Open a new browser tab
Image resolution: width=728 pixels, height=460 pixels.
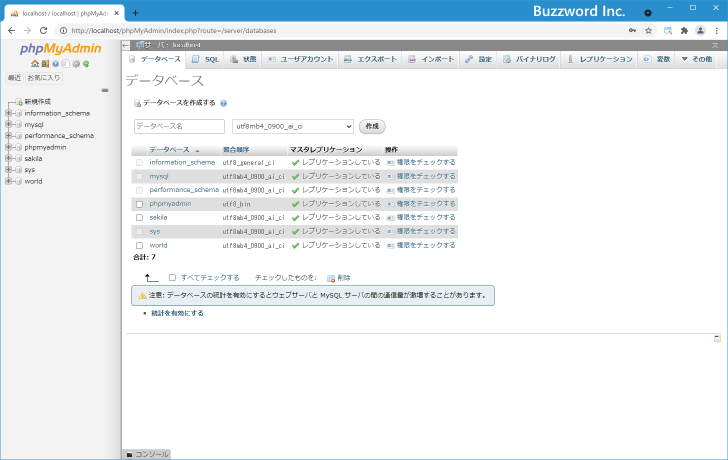point(135,13)
